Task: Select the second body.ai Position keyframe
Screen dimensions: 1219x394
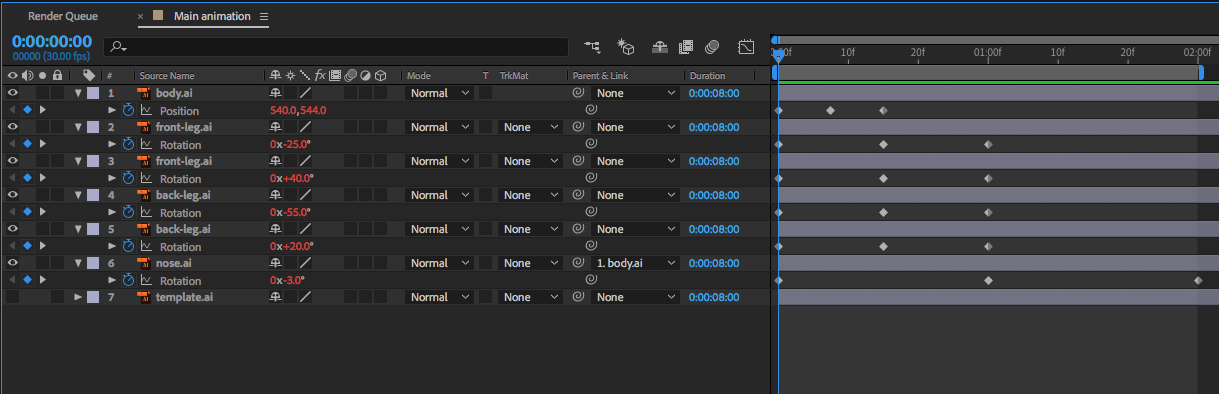Action: [830, 110]
